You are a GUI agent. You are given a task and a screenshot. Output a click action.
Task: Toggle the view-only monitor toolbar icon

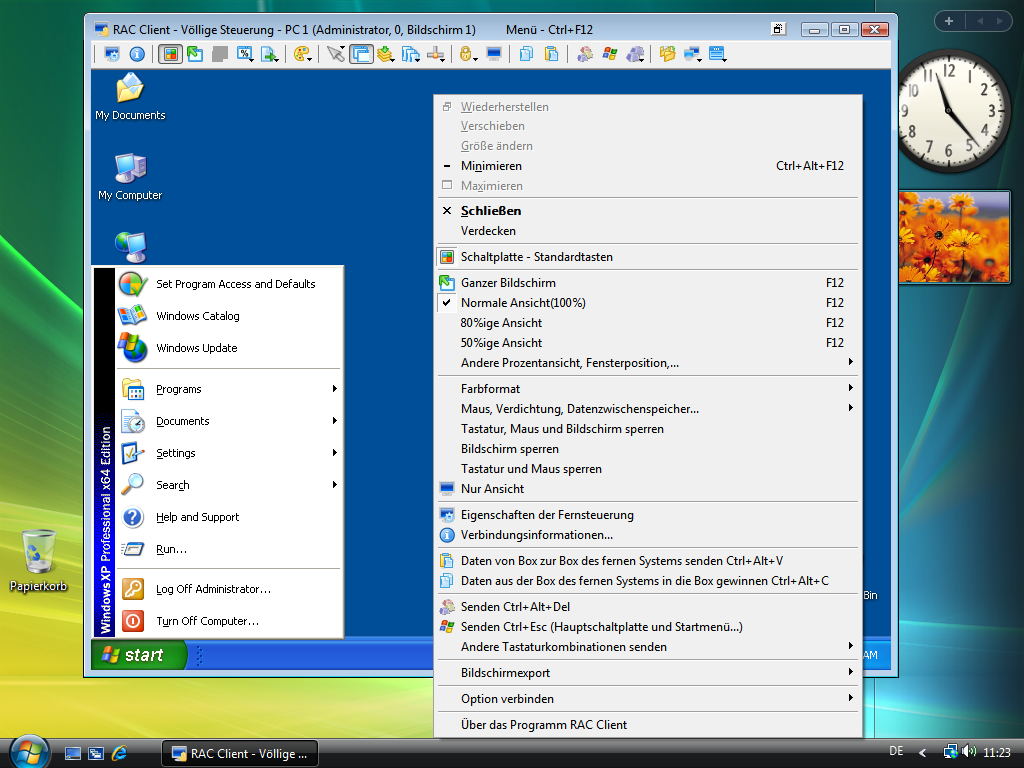tap(494, 54)
